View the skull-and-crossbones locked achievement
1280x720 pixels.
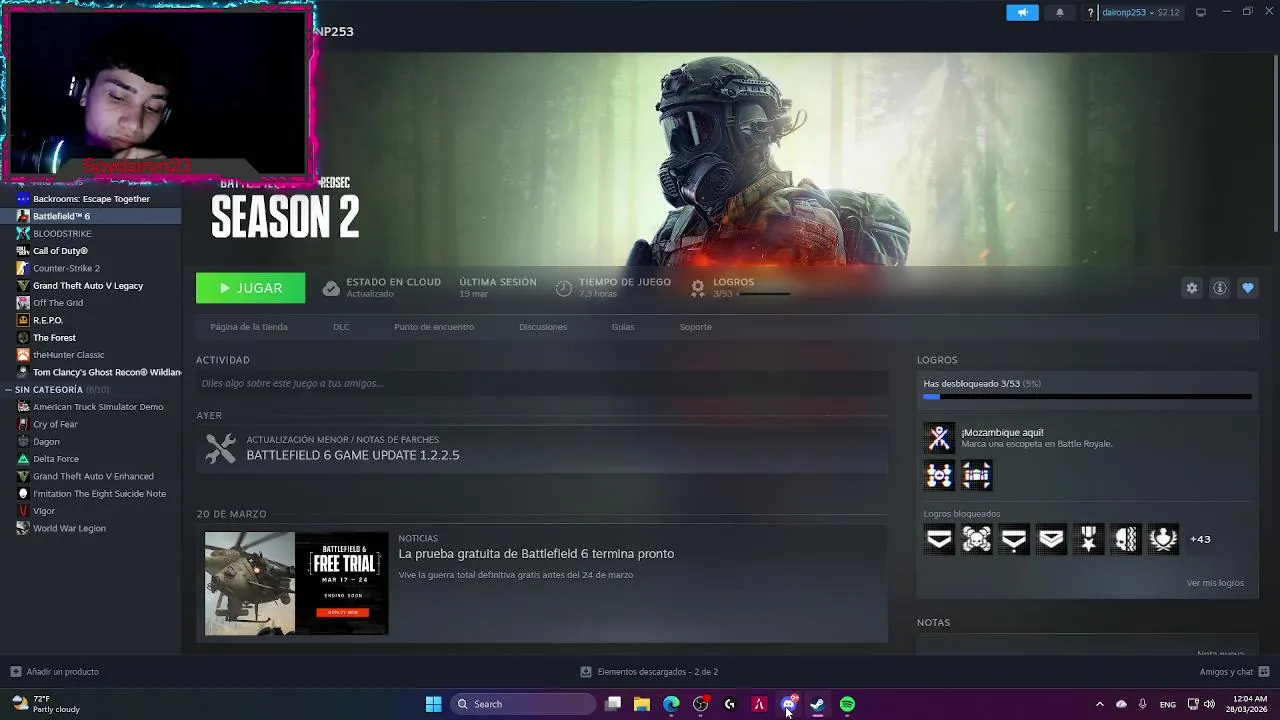pyautogui.click(x=977, y=539)
